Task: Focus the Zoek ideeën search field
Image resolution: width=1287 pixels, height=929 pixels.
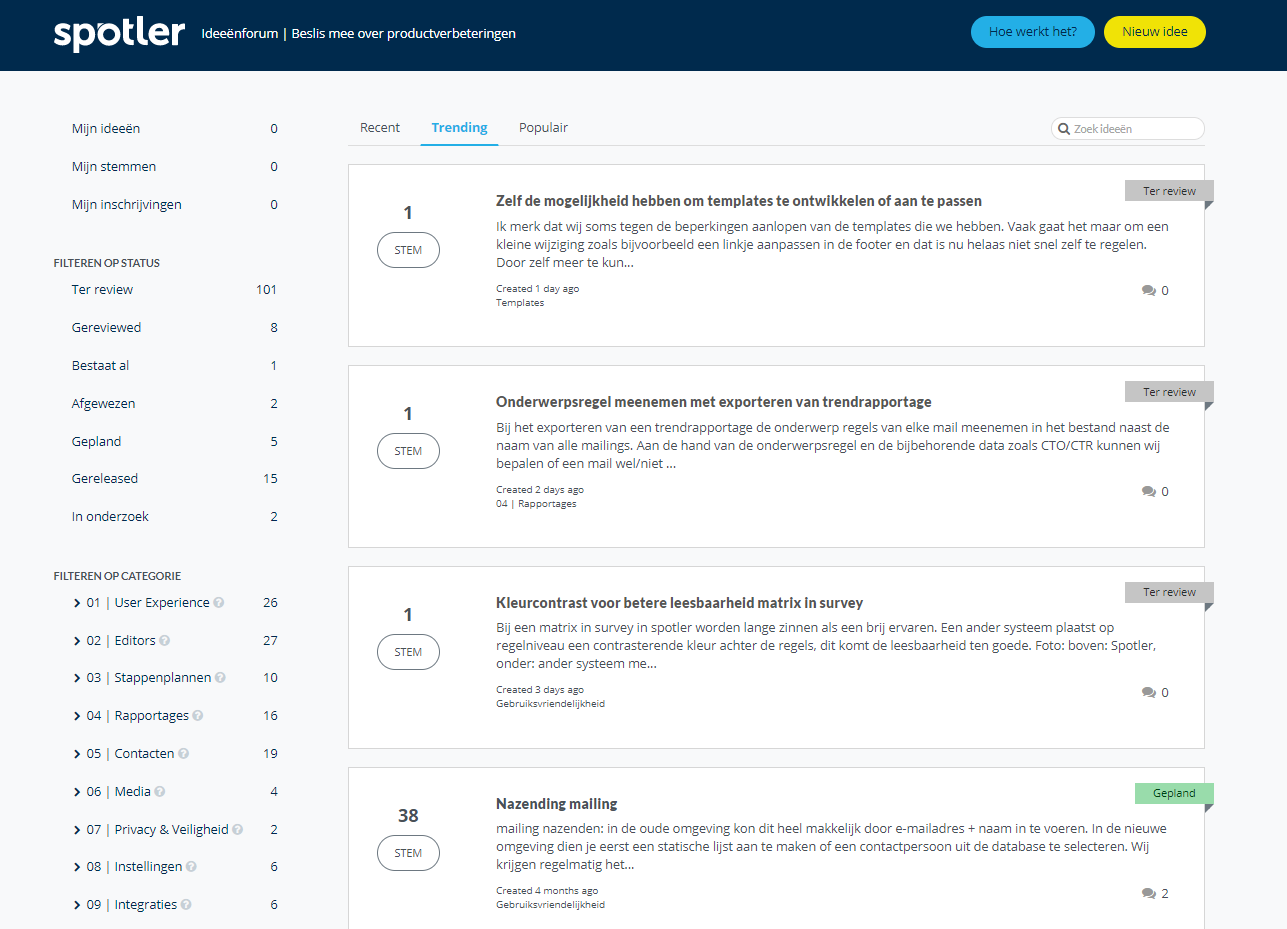Action: pyautogui.click(x=1135, y=129)
